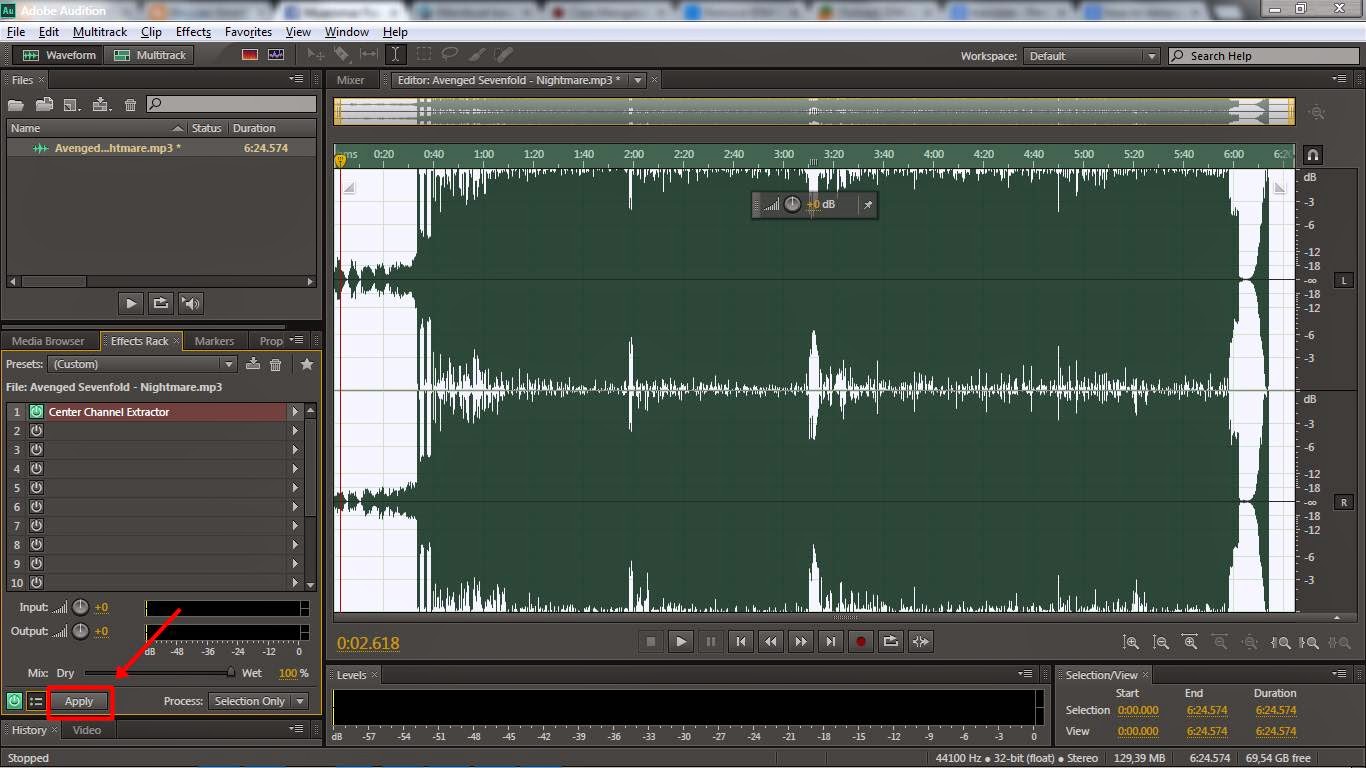Click the Zoom In (Amplitude) icon
The width and height of the screenshot is (1366, 768).
click(1131, 643)
